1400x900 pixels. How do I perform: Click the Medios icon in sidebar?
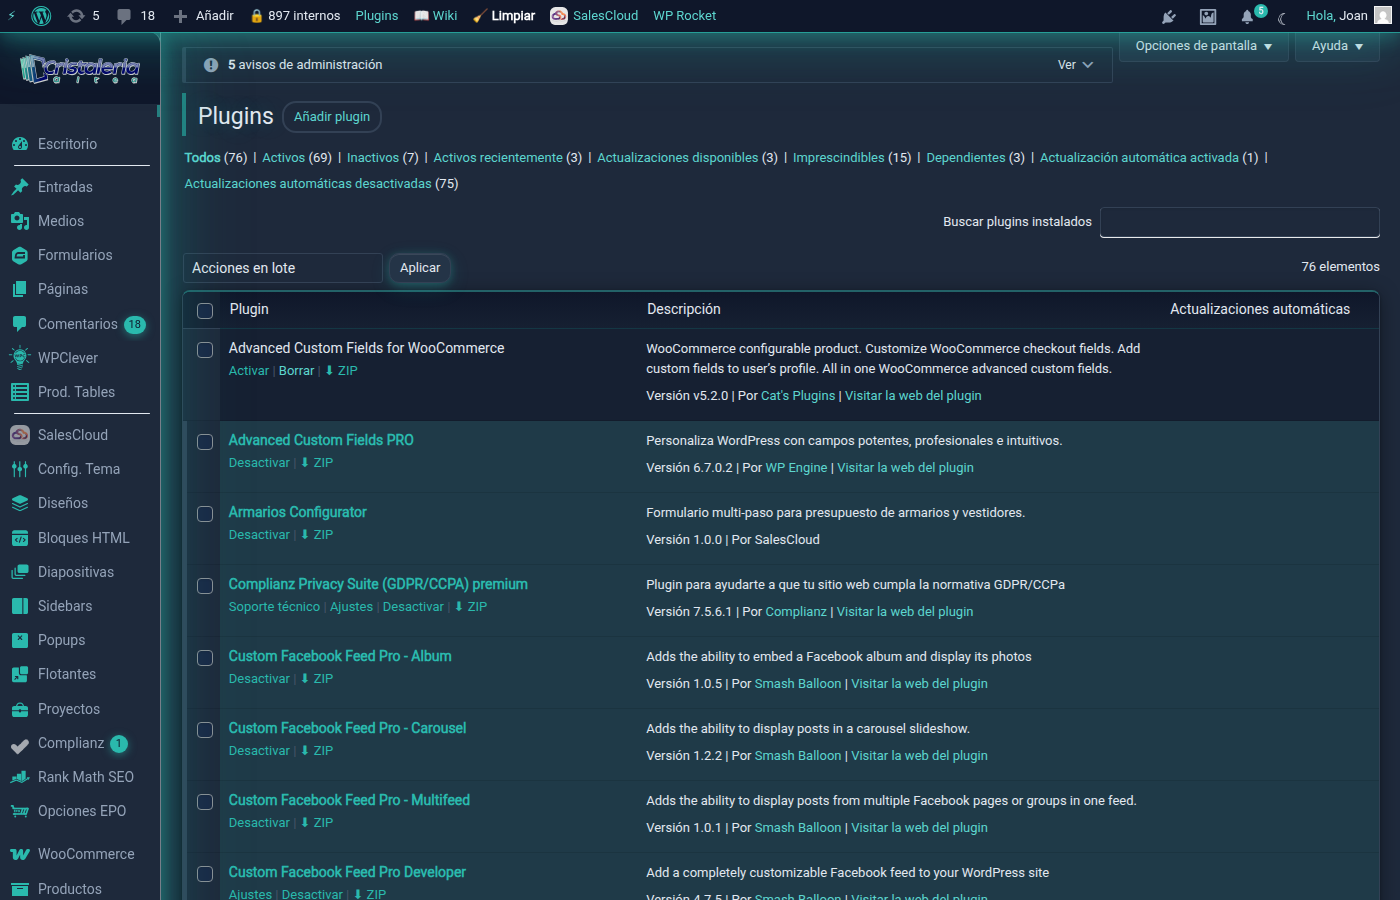point(19,221)
